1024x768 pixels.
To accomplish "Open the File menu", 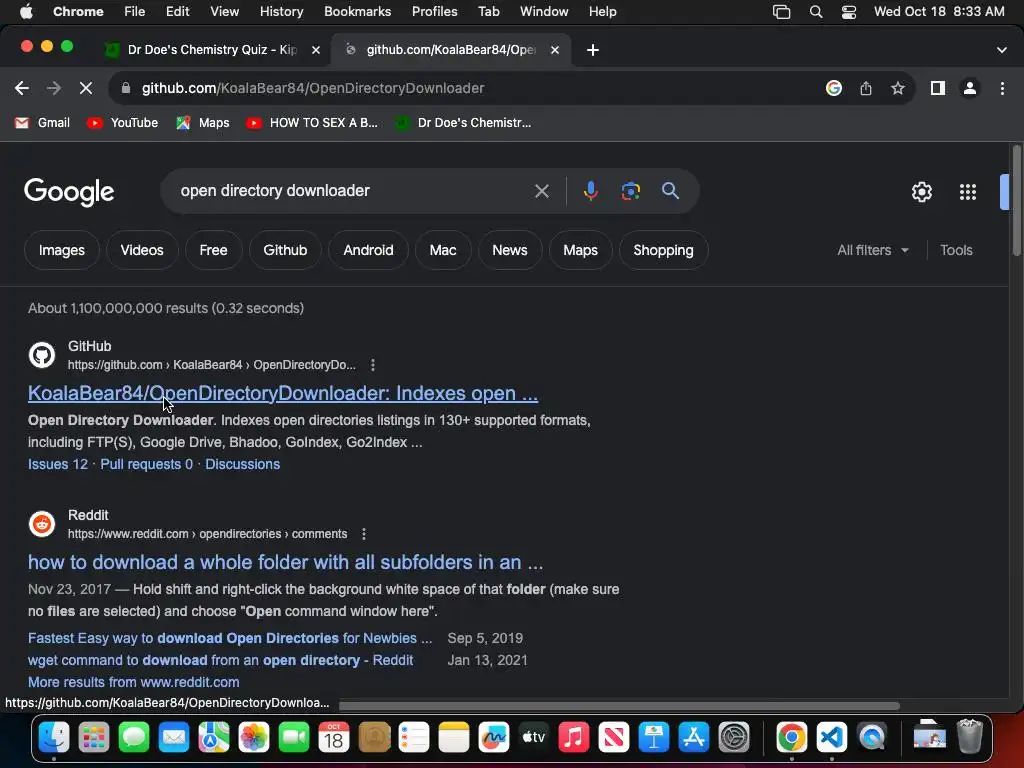I will (135, 11).
